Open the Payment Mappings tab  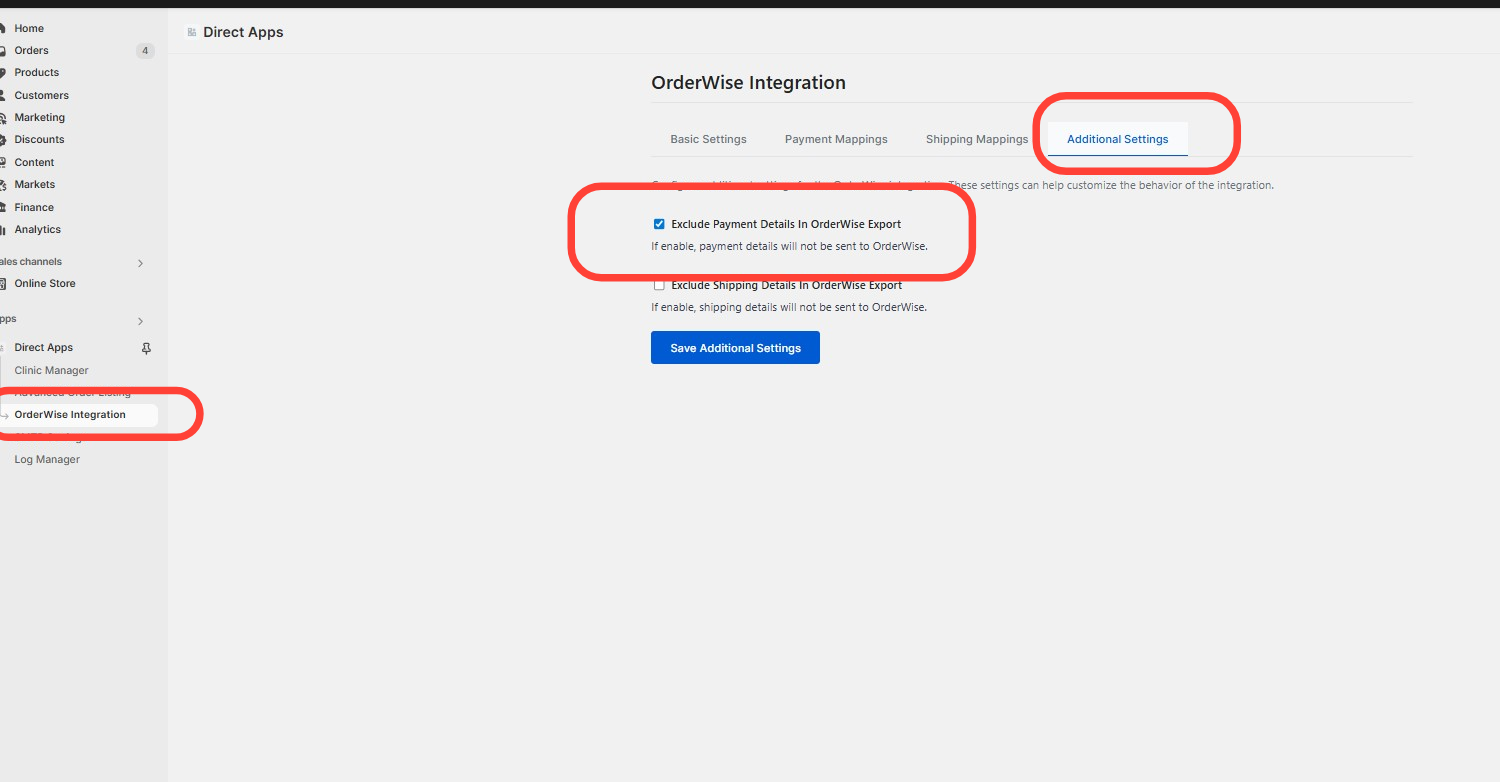point(836,139)
